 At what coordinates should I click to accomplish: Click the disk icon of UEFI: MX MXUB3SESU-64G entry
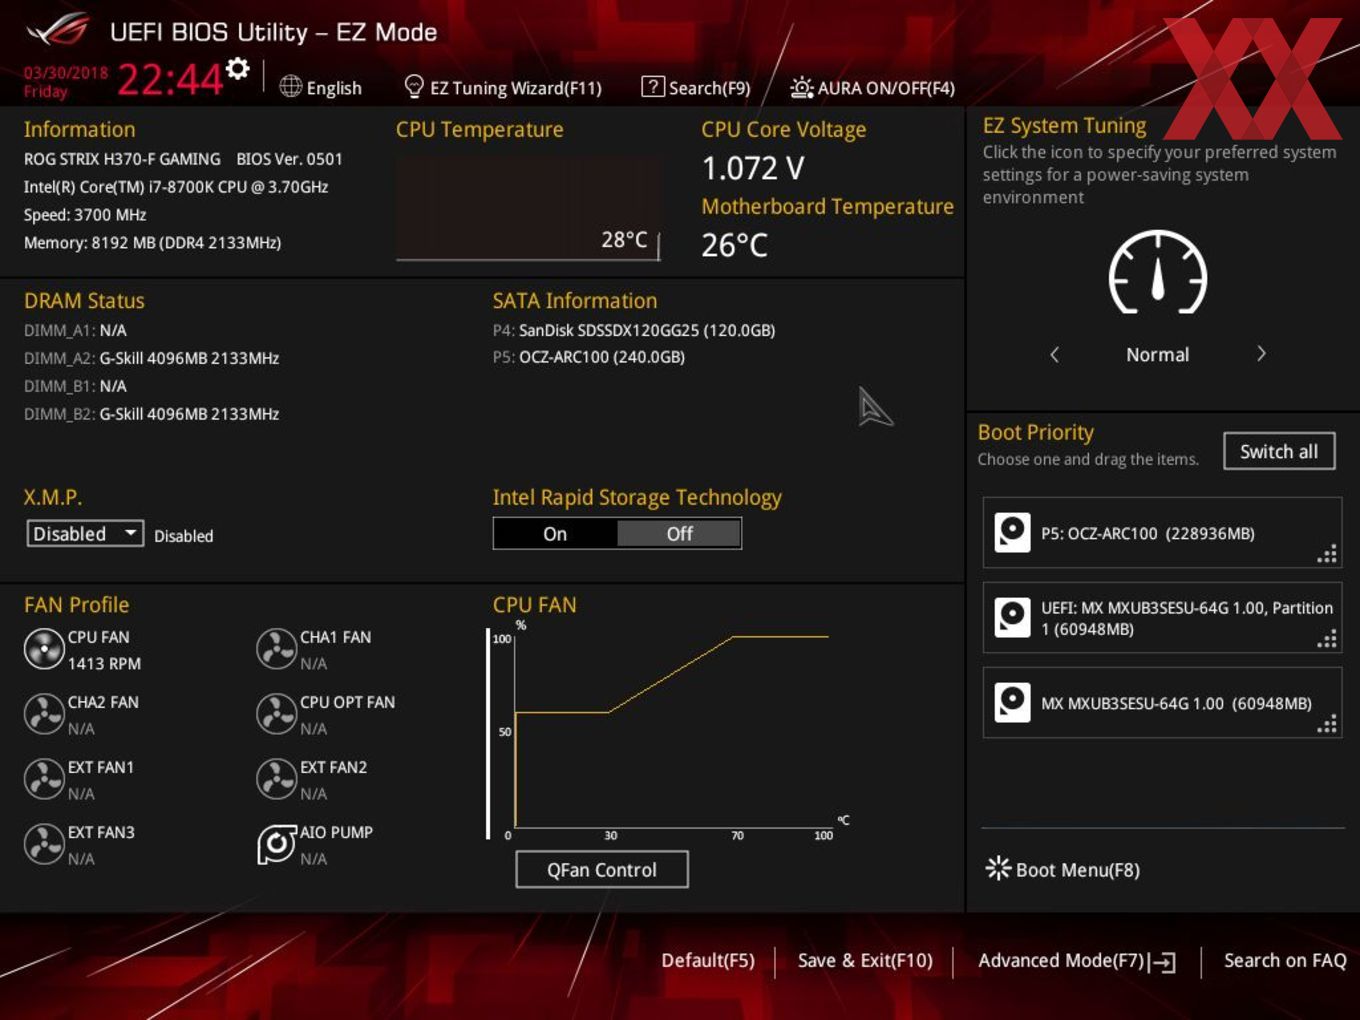point(1012,617)
